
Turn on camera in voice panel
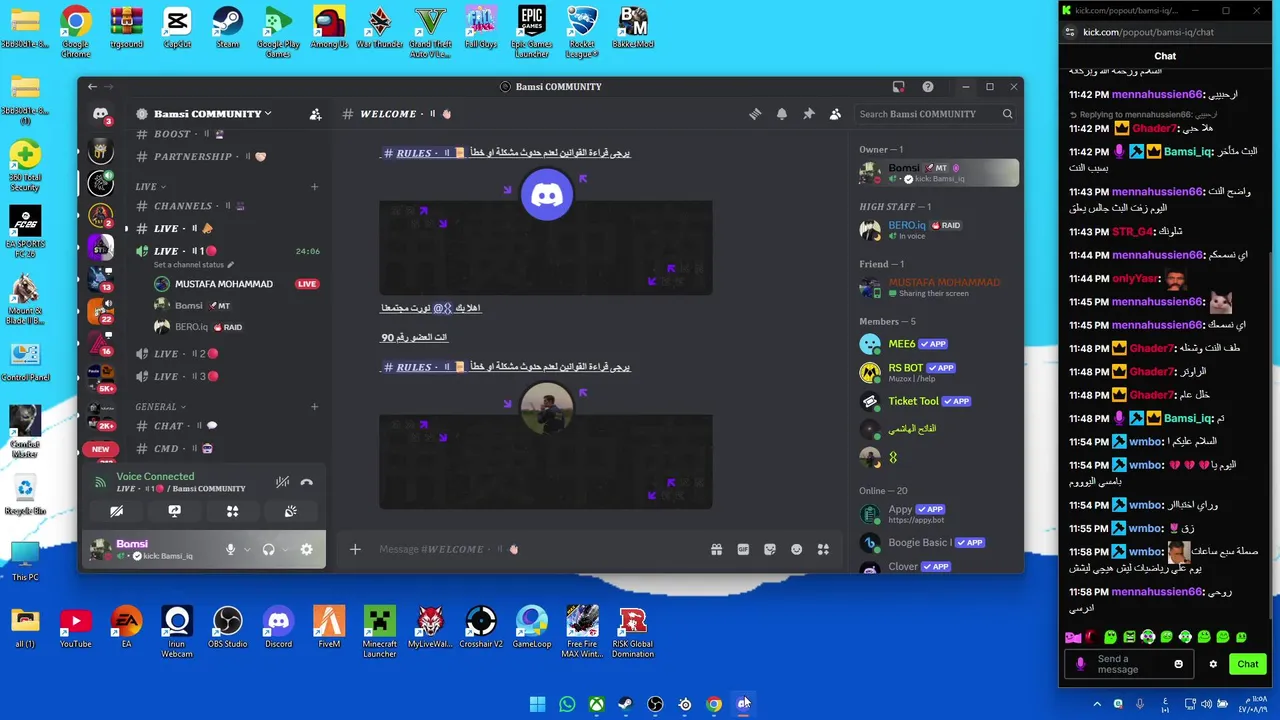tap(117, 511)
